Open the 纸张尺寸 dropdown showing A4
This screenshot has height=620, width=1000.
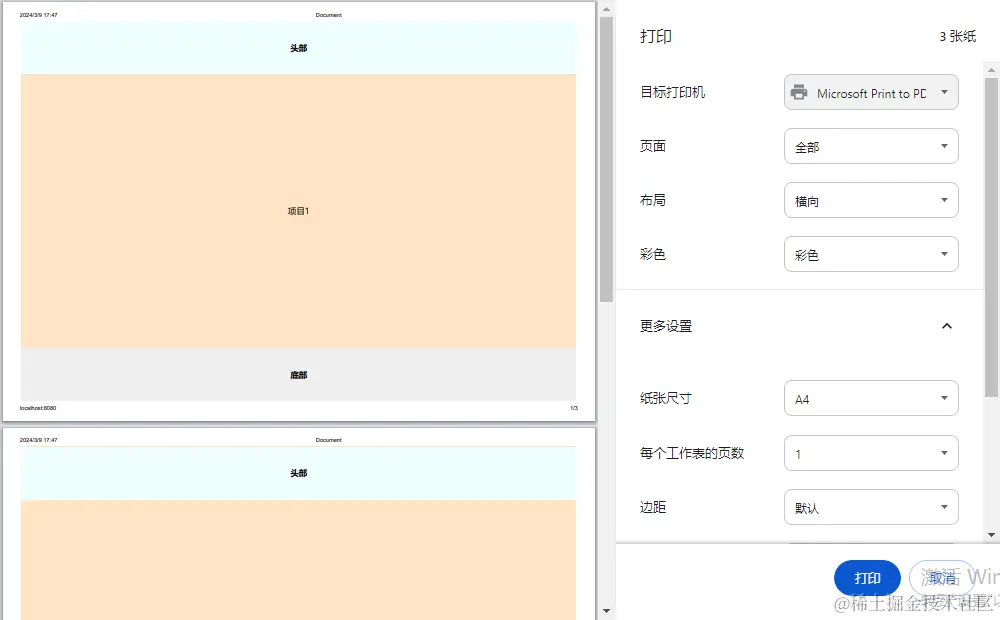[871, 398]
